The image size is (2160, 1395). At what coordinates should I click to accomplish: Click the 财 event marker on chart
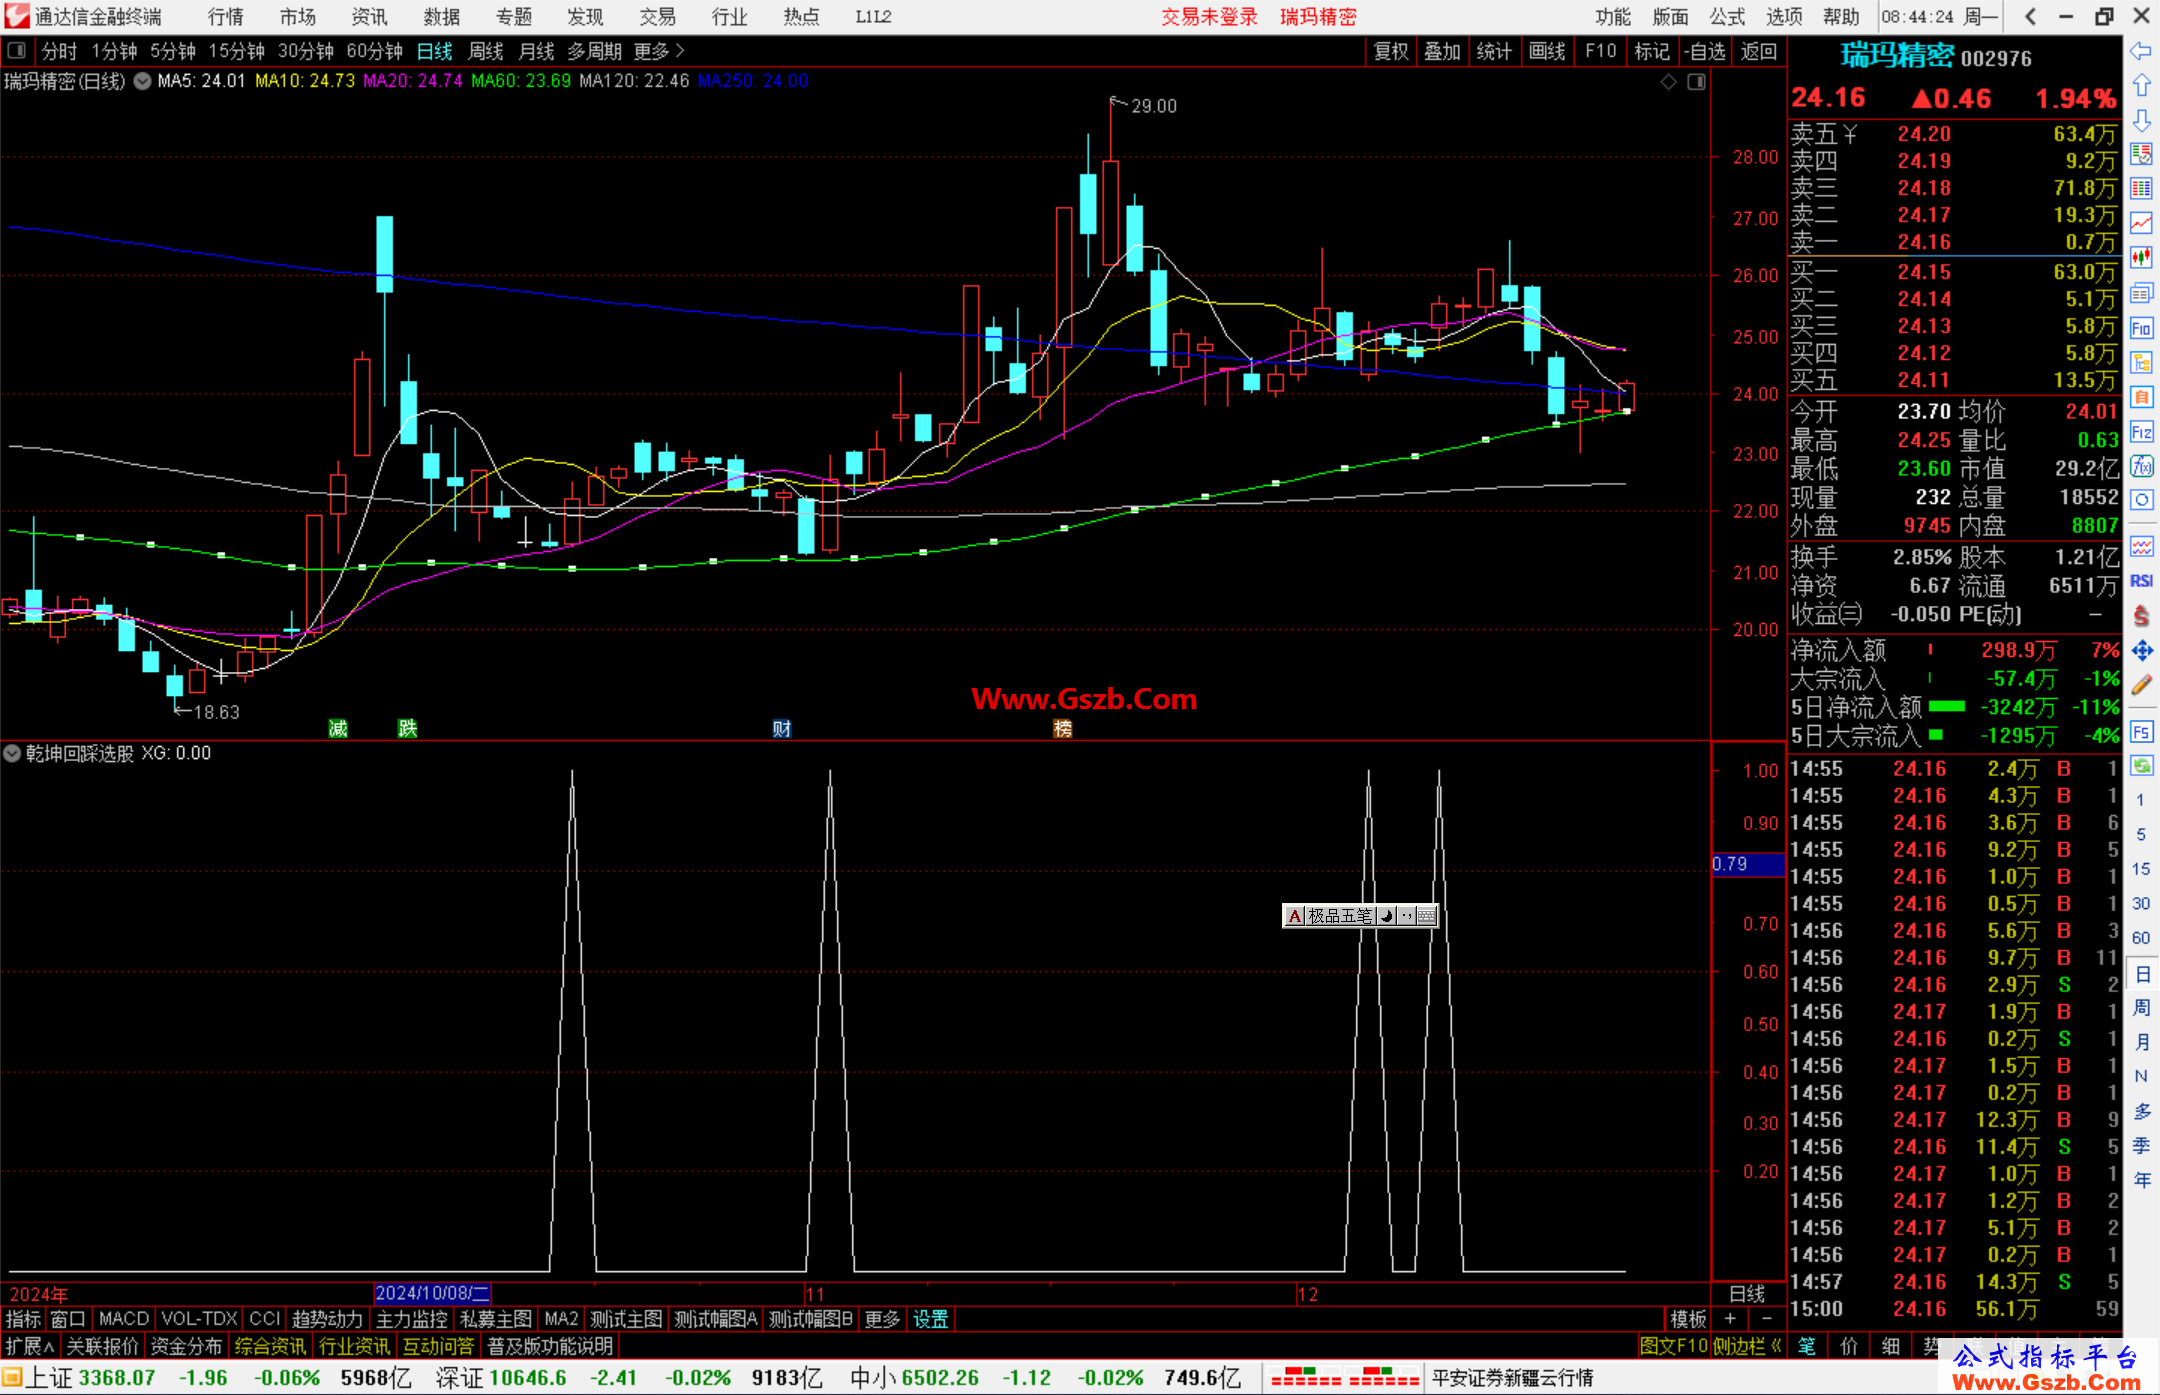click(x=781, y=729)
